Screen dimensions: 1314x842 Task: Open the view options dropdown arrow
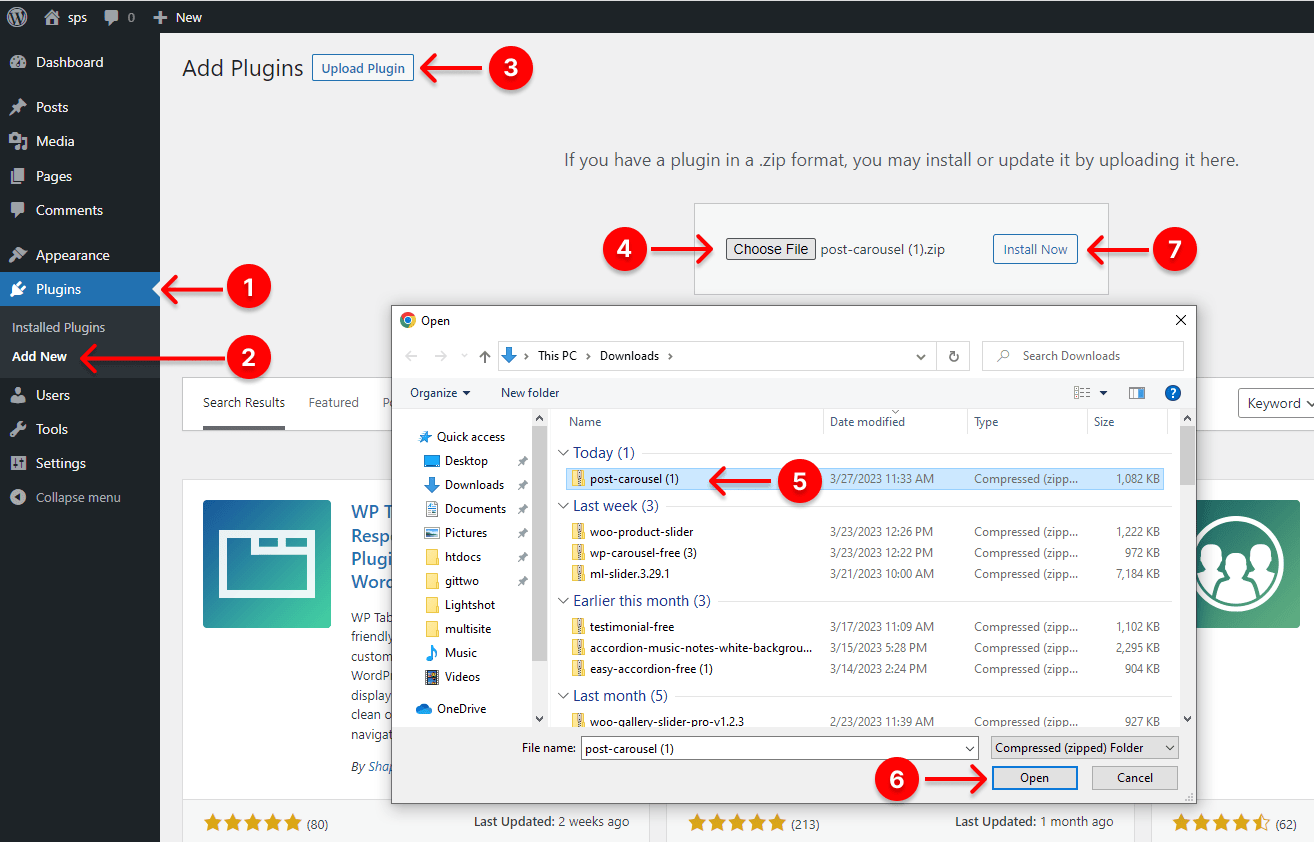tap(1103, 393)
